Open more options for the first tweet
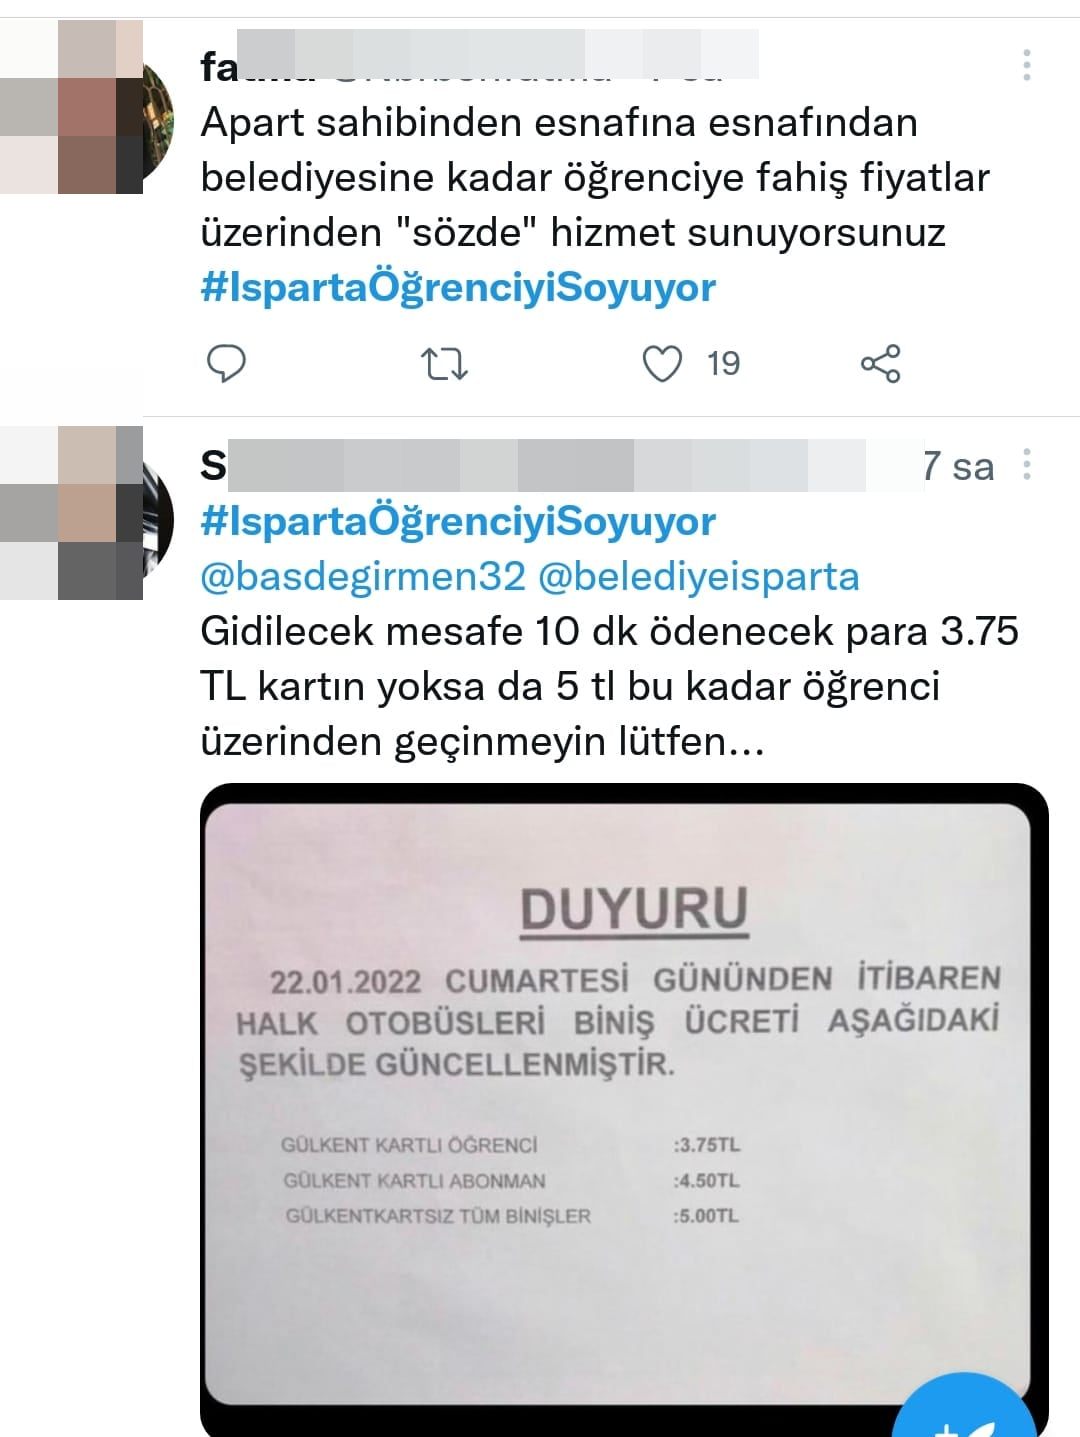1080x1437 pixels. click(x=1026, y=64)
